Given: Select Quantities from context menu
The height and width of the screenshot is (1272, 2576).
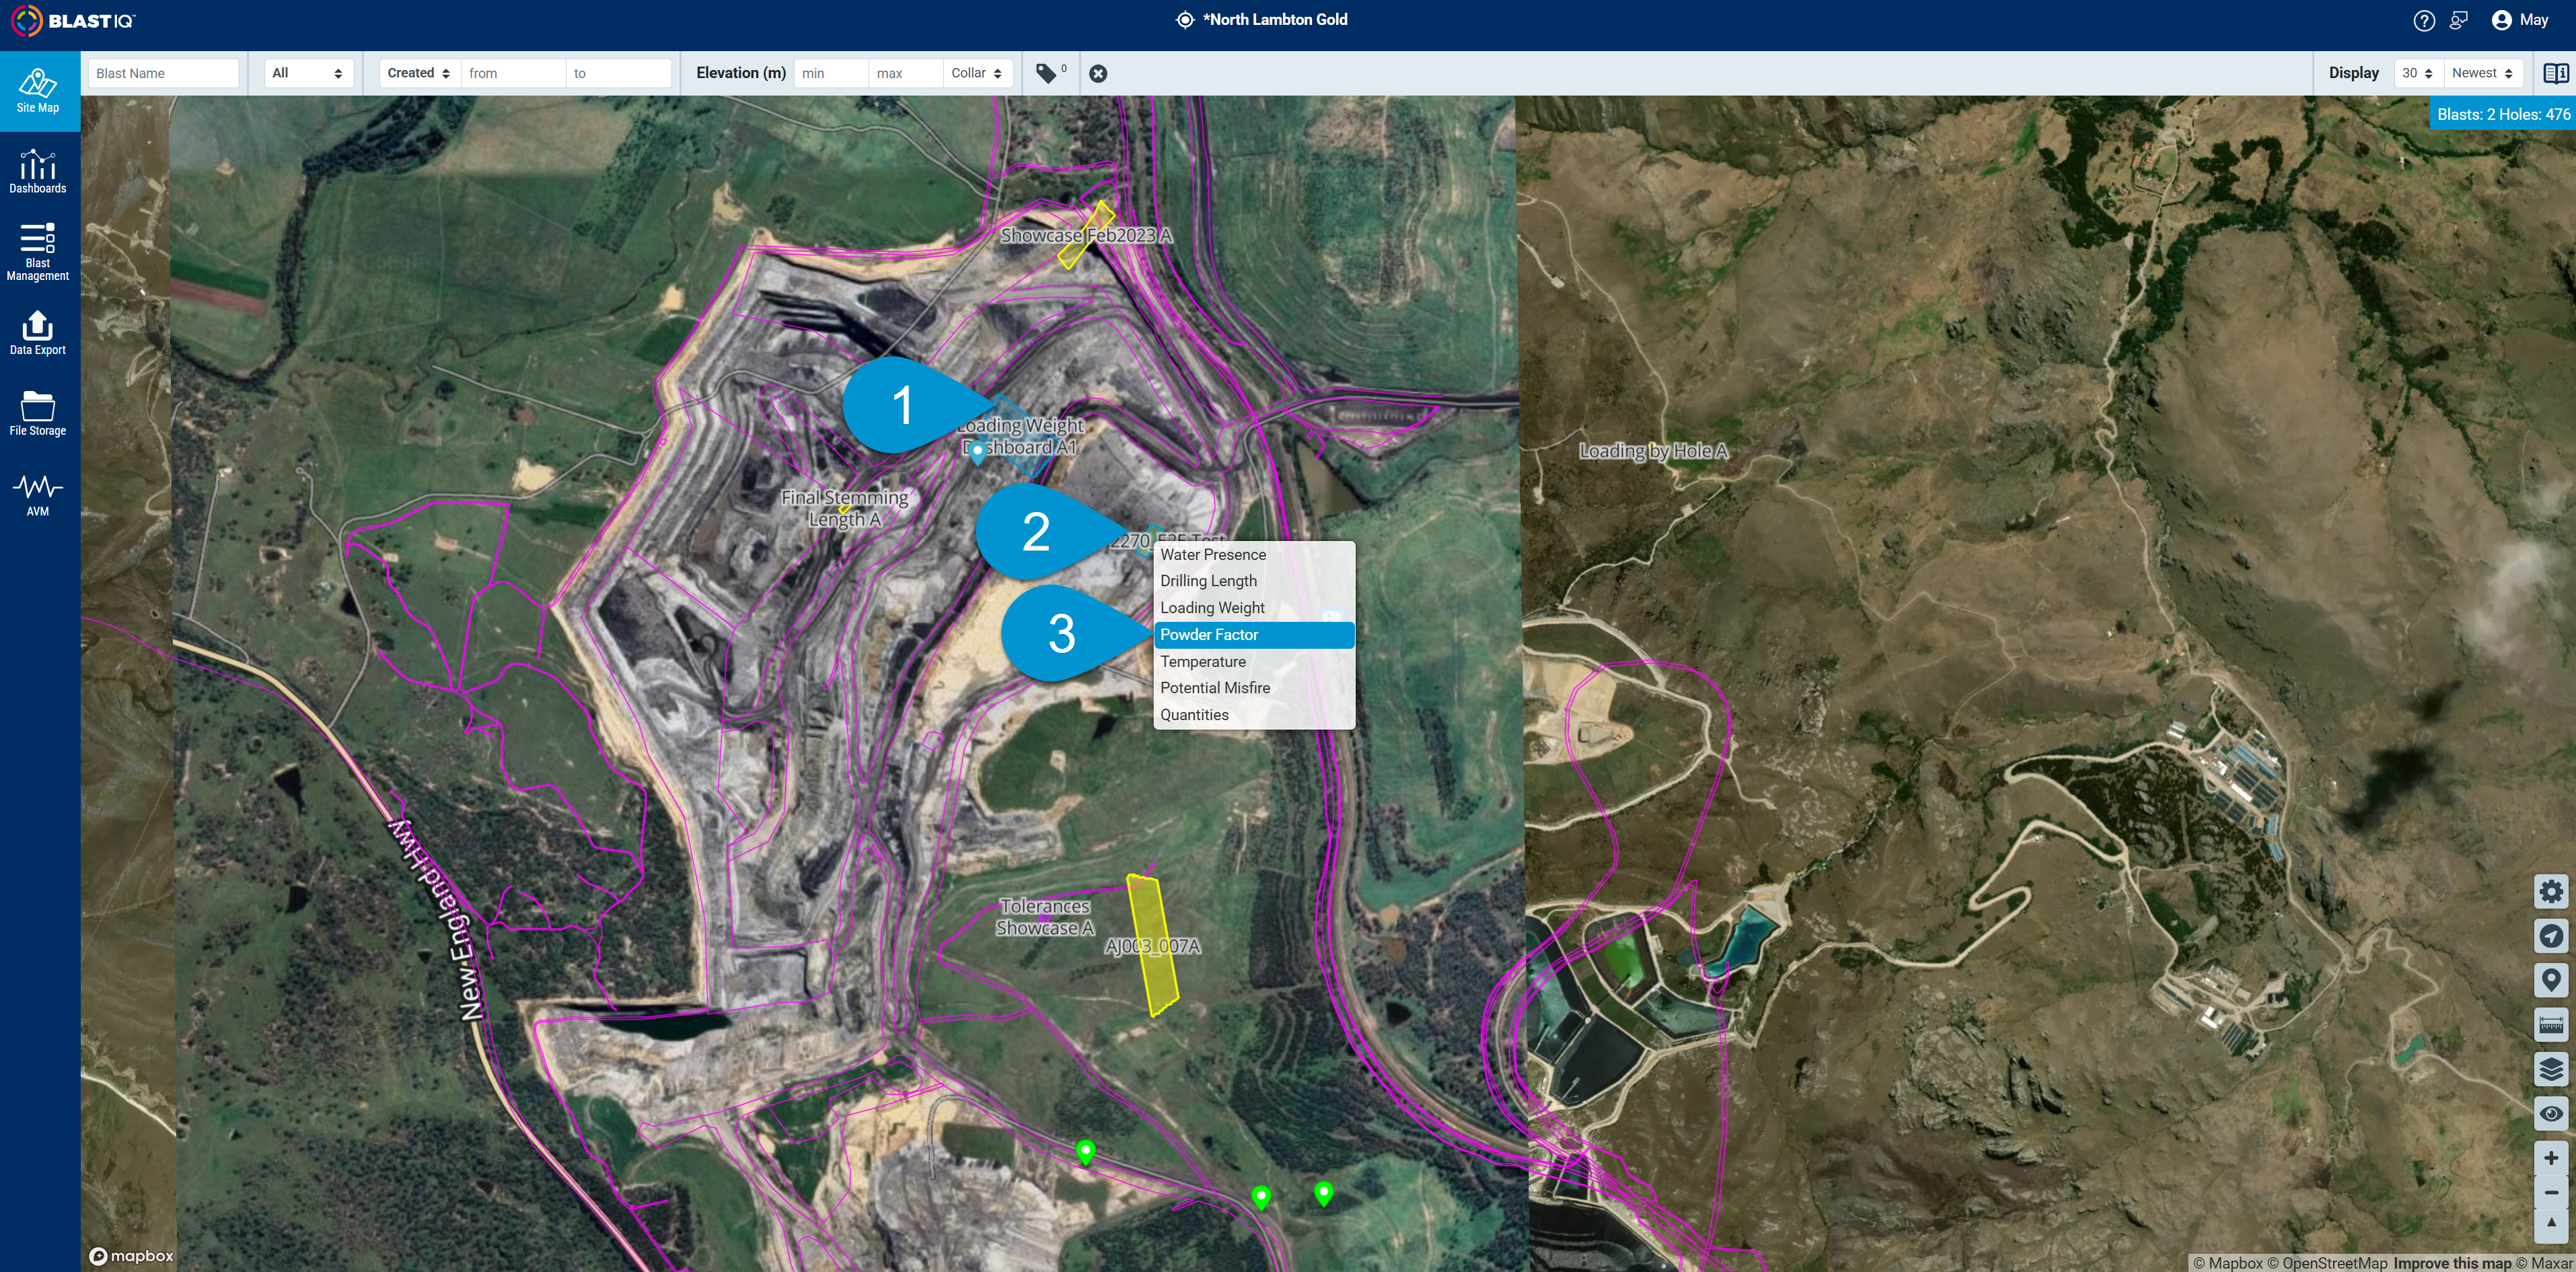Looking at the screenshot, I should tap(1254, 715).
